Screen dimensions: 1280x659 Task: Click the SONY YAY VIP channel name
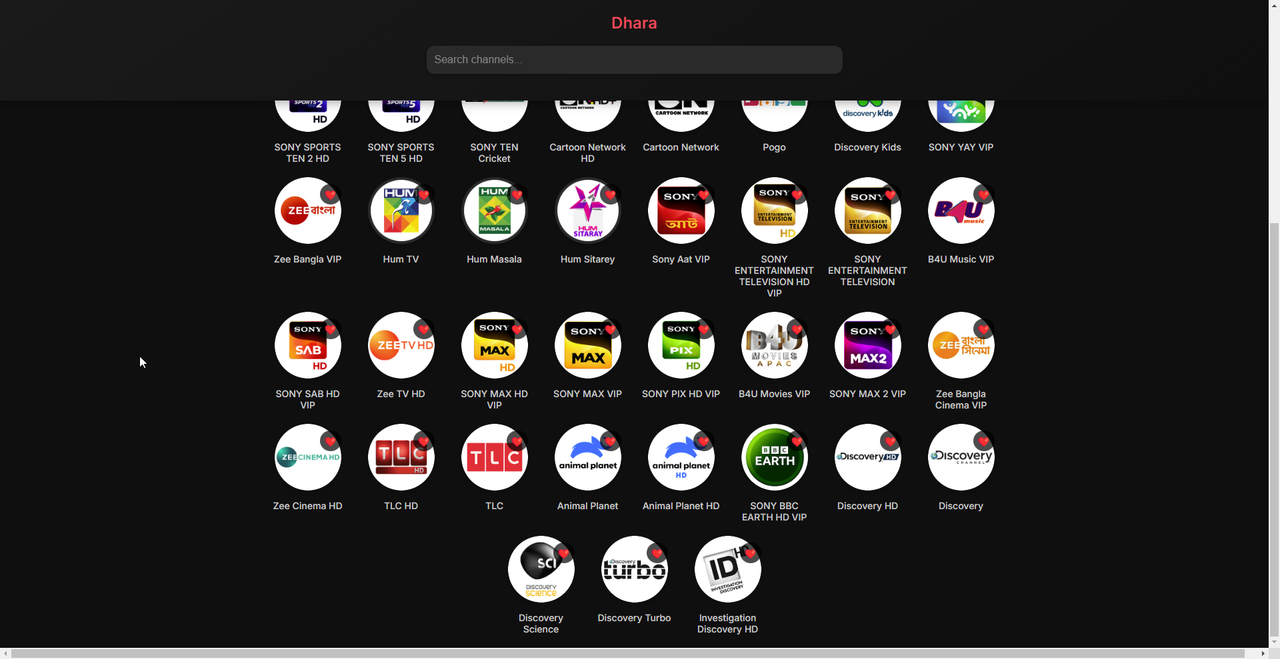(961, 147)
